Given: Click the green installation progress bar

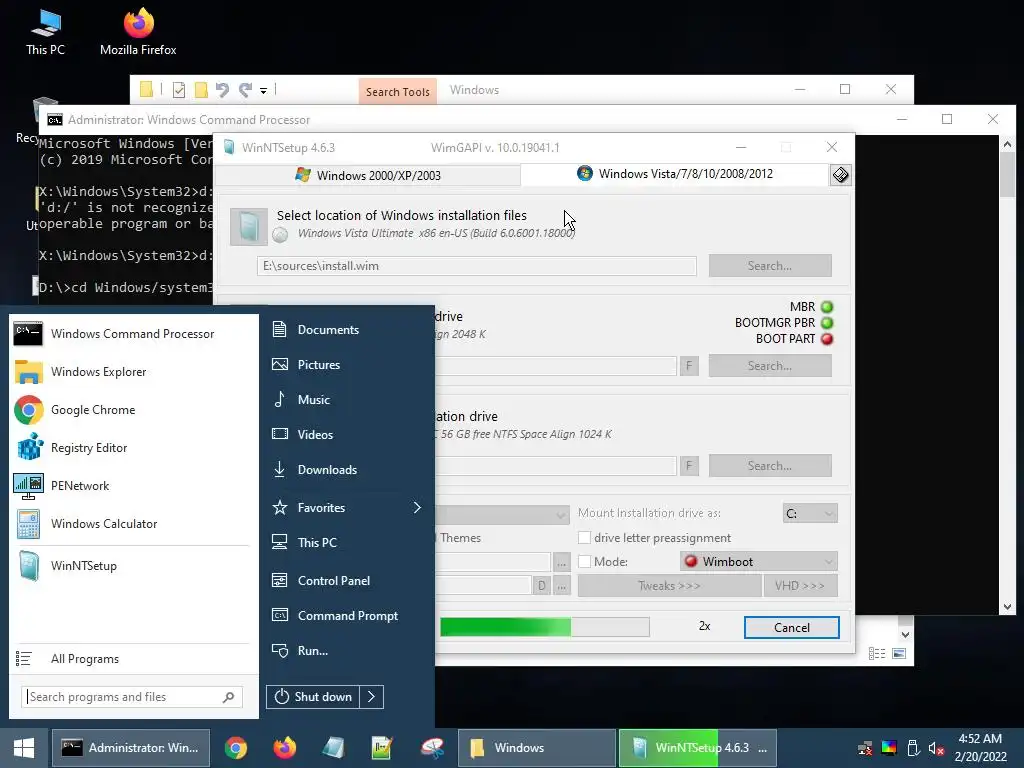Looking at the screenshot, I should tap(545, 627).
